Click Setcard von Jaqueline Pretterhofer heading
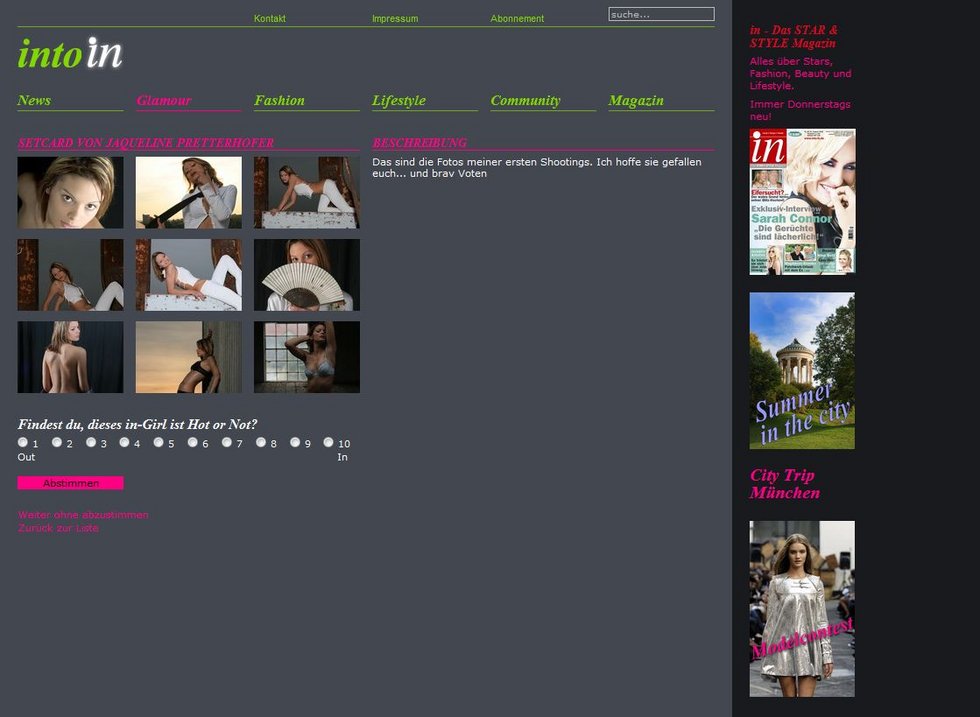The height and width of the screenshot is (717, 980). (146, 143)
